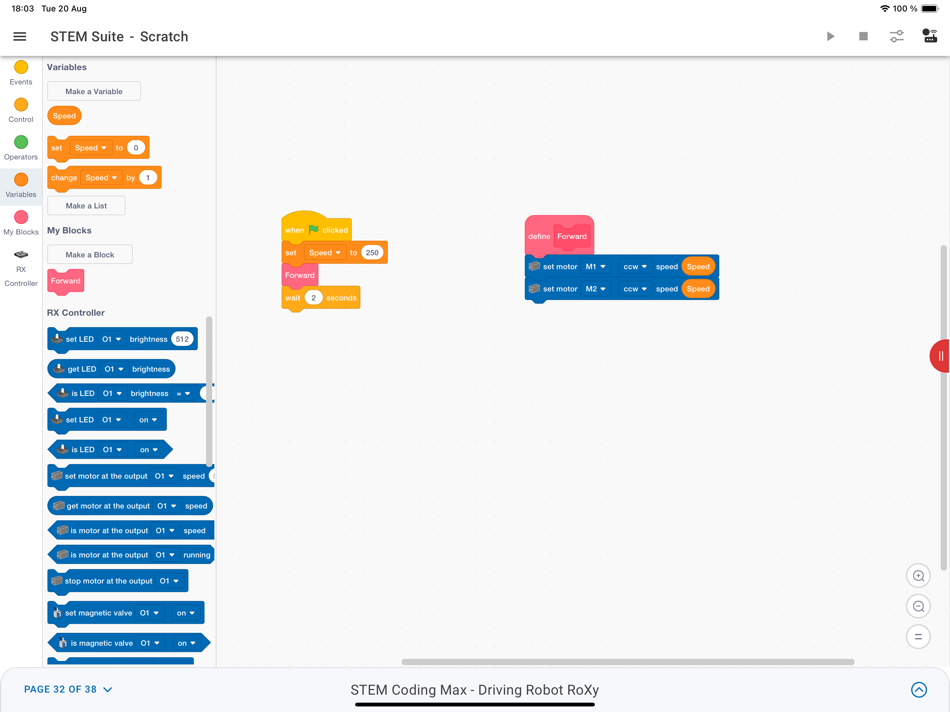The image size is (950, 712).
Task: Open O1 dropdown in stop motor block
Action: [x=169, y=581]
